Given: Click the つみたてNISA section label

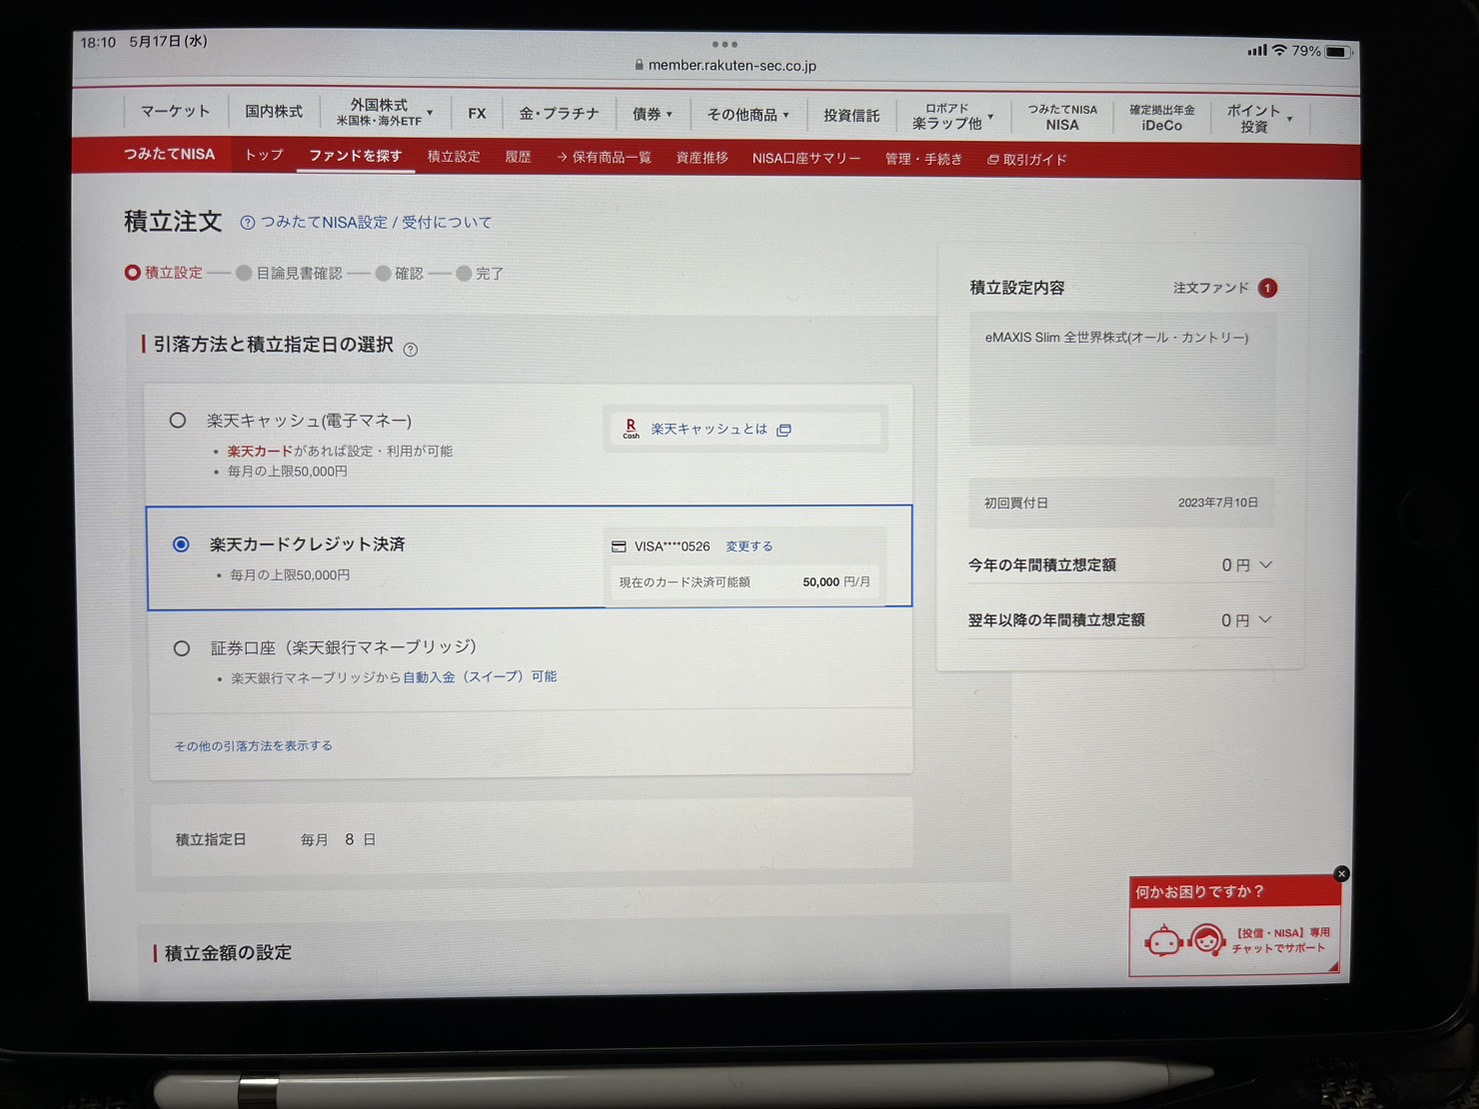Looking at the screenshot, I should (169, 154).
